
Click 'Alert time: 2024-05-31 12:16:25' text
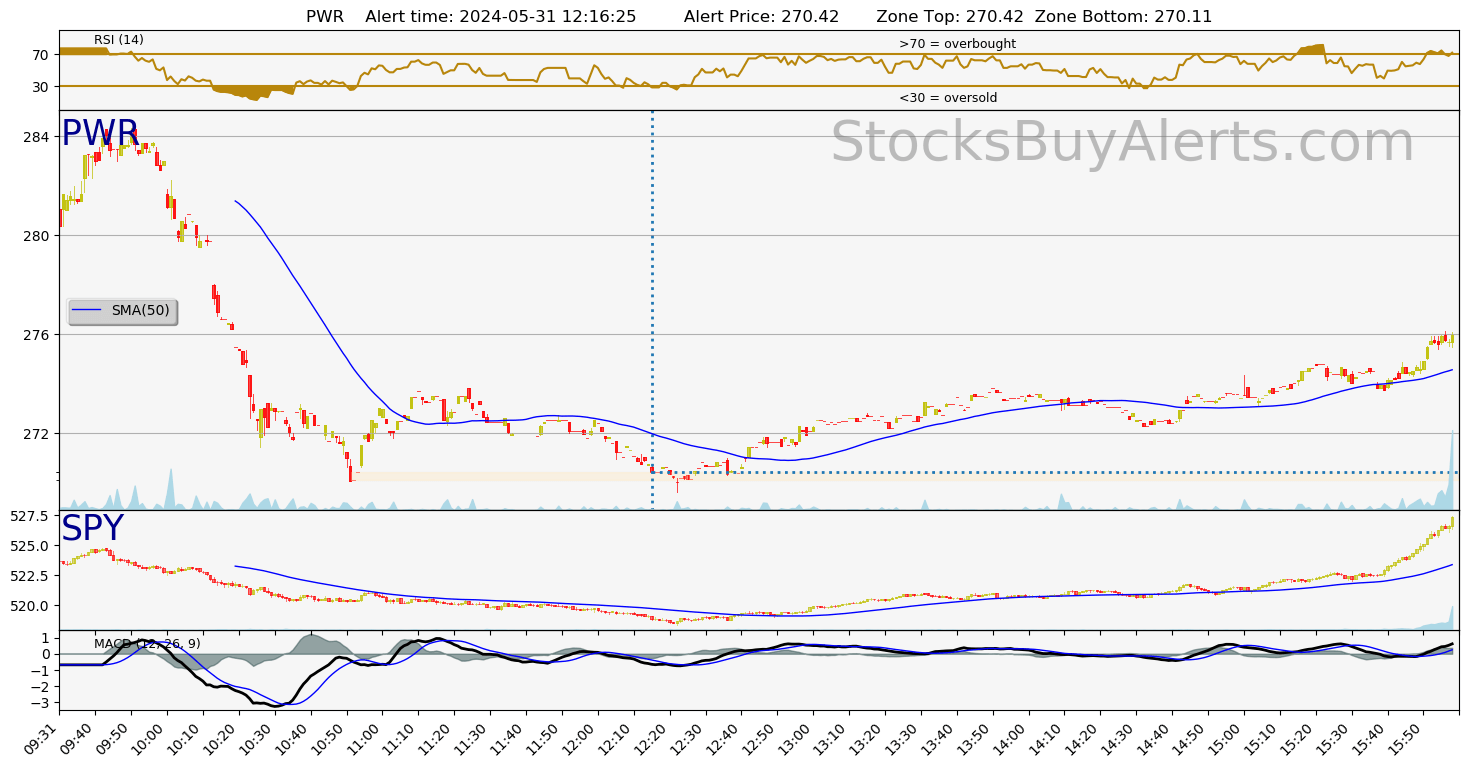[x=501, y=16]
